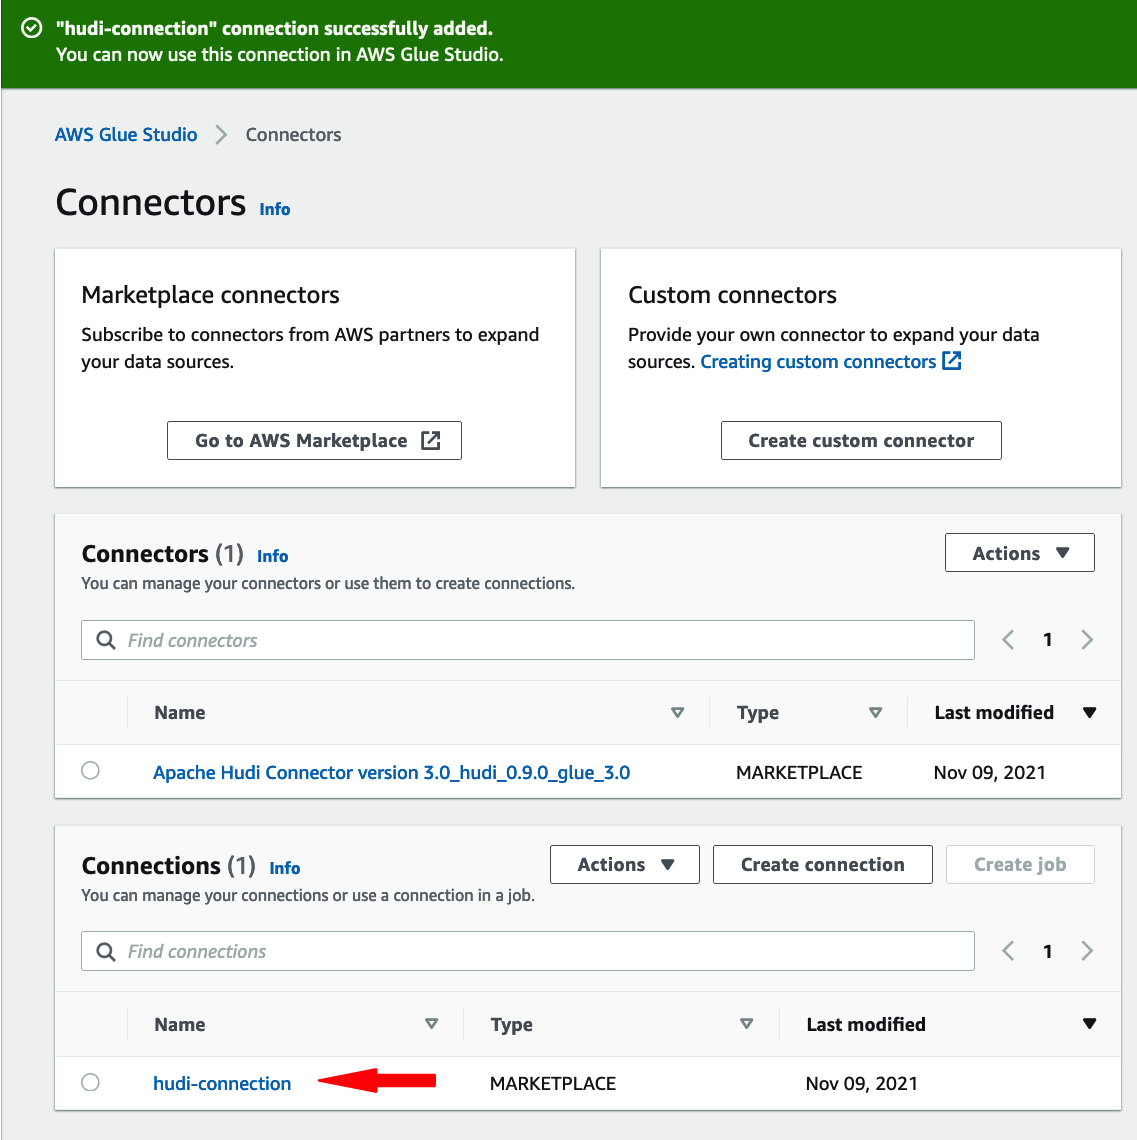
Task: Click Create connection button
Action: click(822, 864)
